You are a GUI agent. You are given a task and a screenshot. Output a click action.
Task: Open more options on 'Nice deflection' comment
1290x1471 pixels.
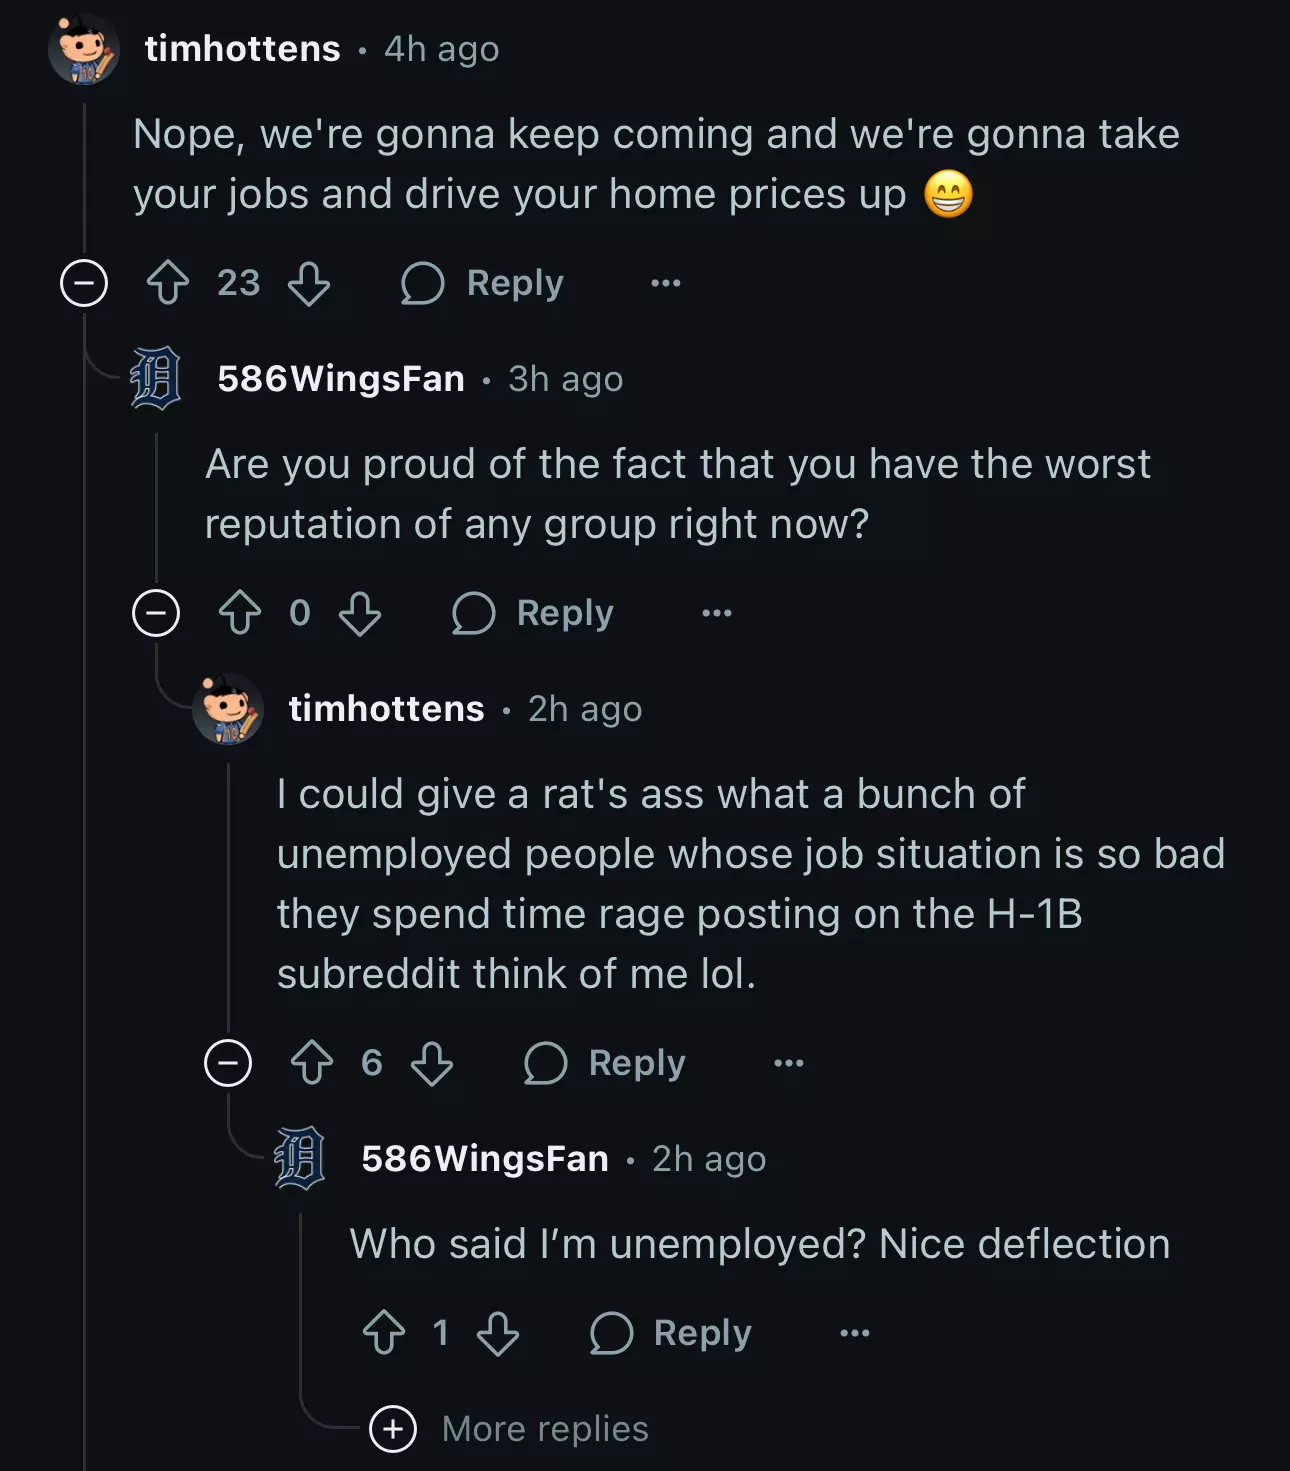coord(855,1333)
